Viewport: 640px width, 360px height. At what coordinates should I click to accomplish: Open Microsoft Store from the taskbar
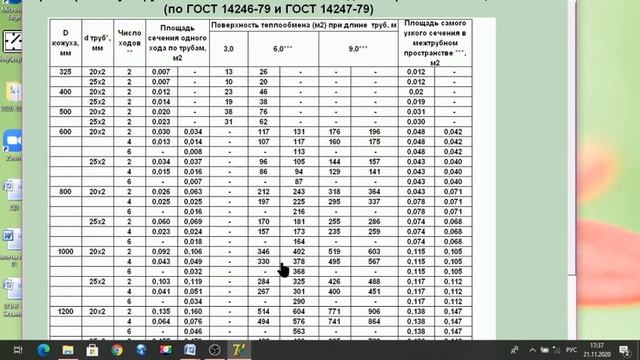pos(92,350)
